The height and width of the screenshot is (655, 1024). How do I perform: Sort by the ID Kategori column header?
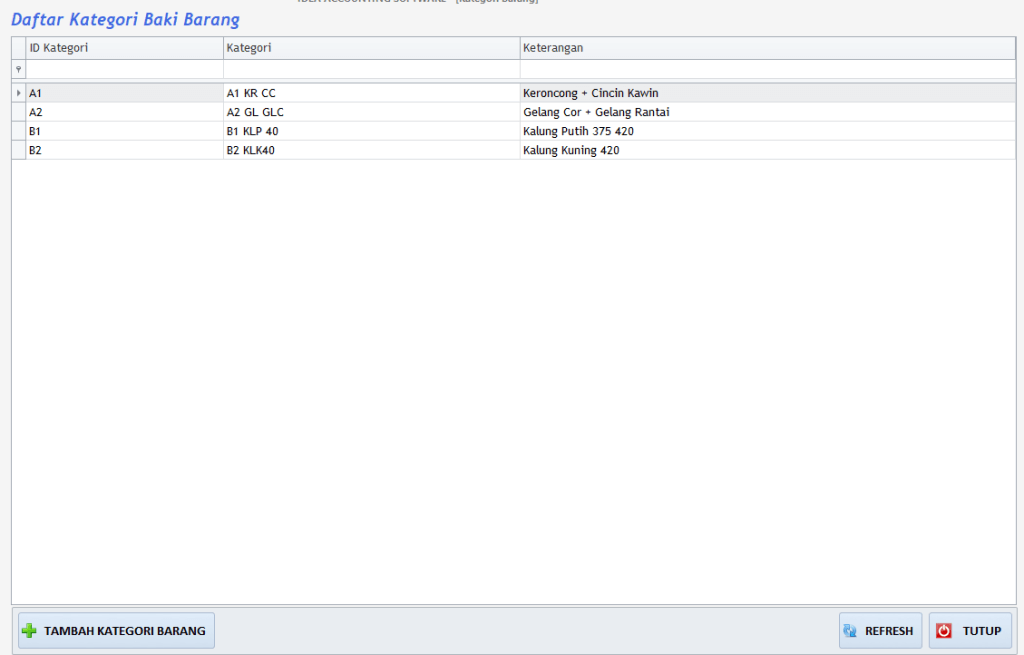pos(124,48)
